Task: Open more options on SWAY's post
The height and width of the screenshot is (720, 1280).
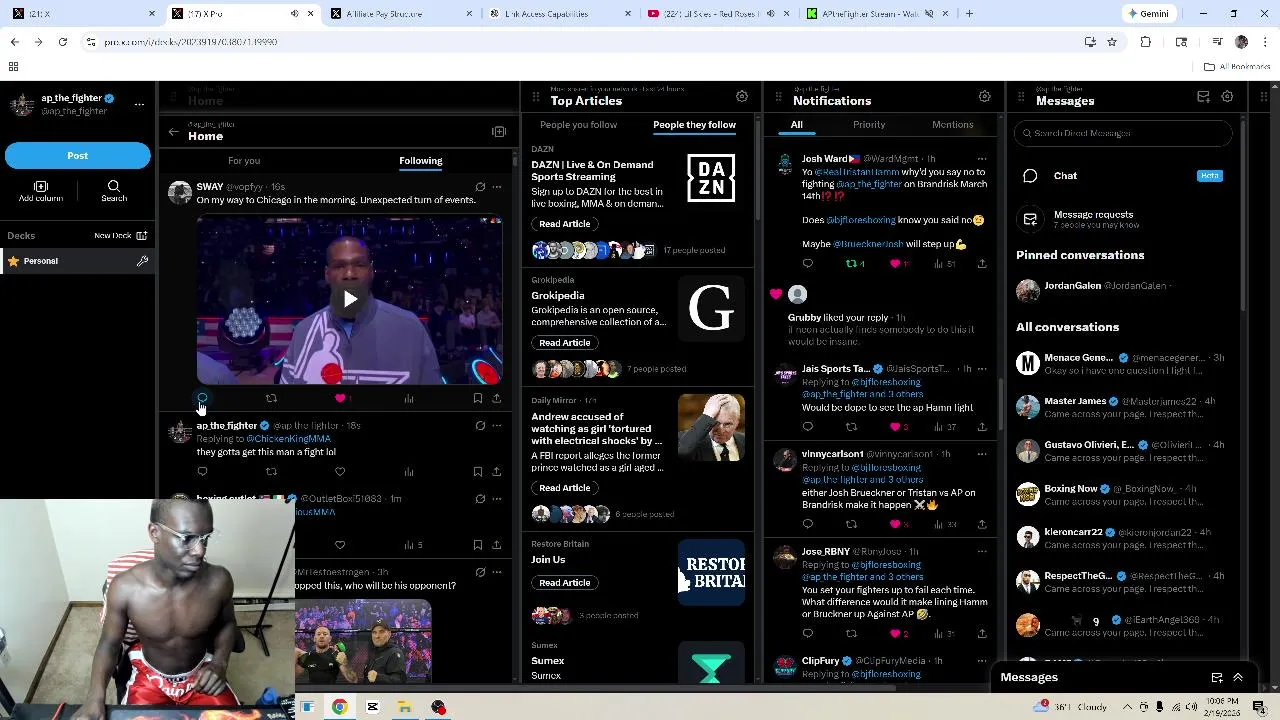Action: click(497, 187)
